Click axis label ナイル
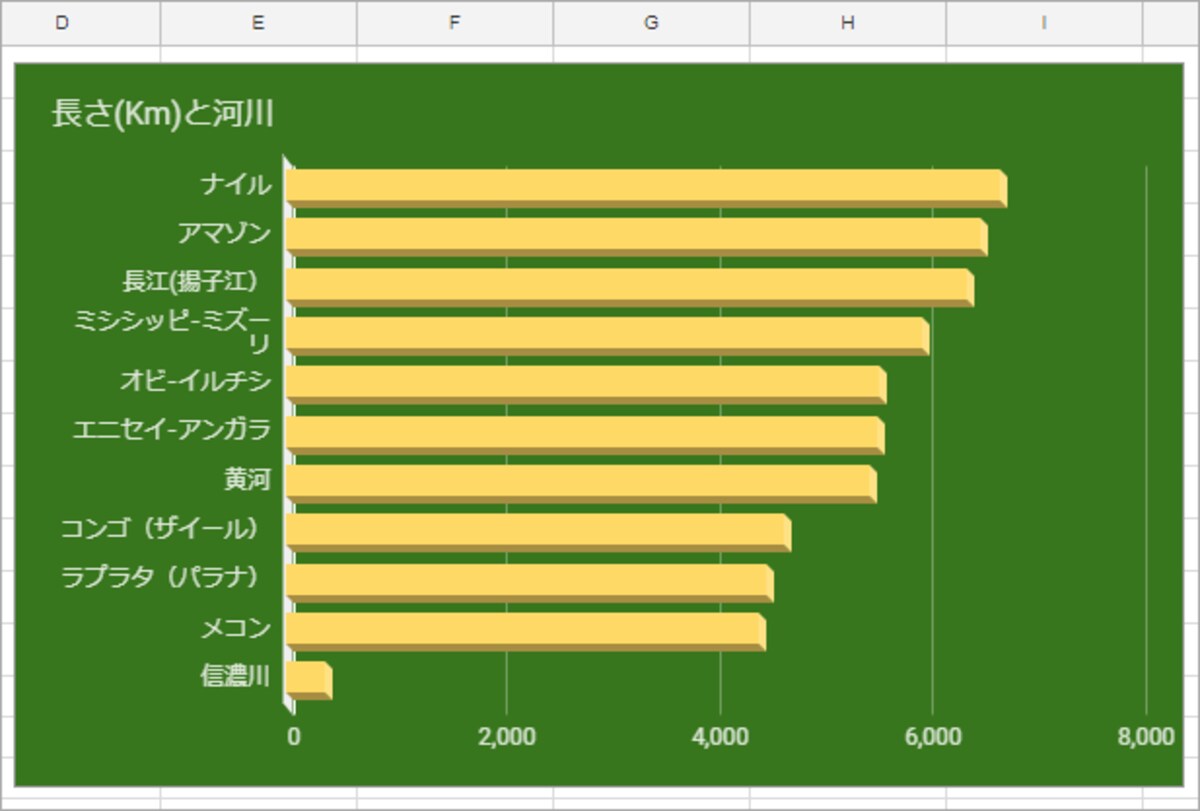 pos(235,184)
